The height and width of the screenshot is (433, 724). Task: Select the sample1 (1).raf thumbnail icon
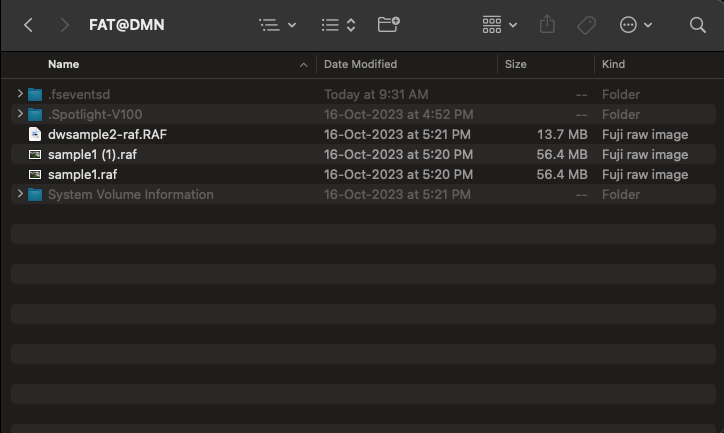click(x=35, y=155)
